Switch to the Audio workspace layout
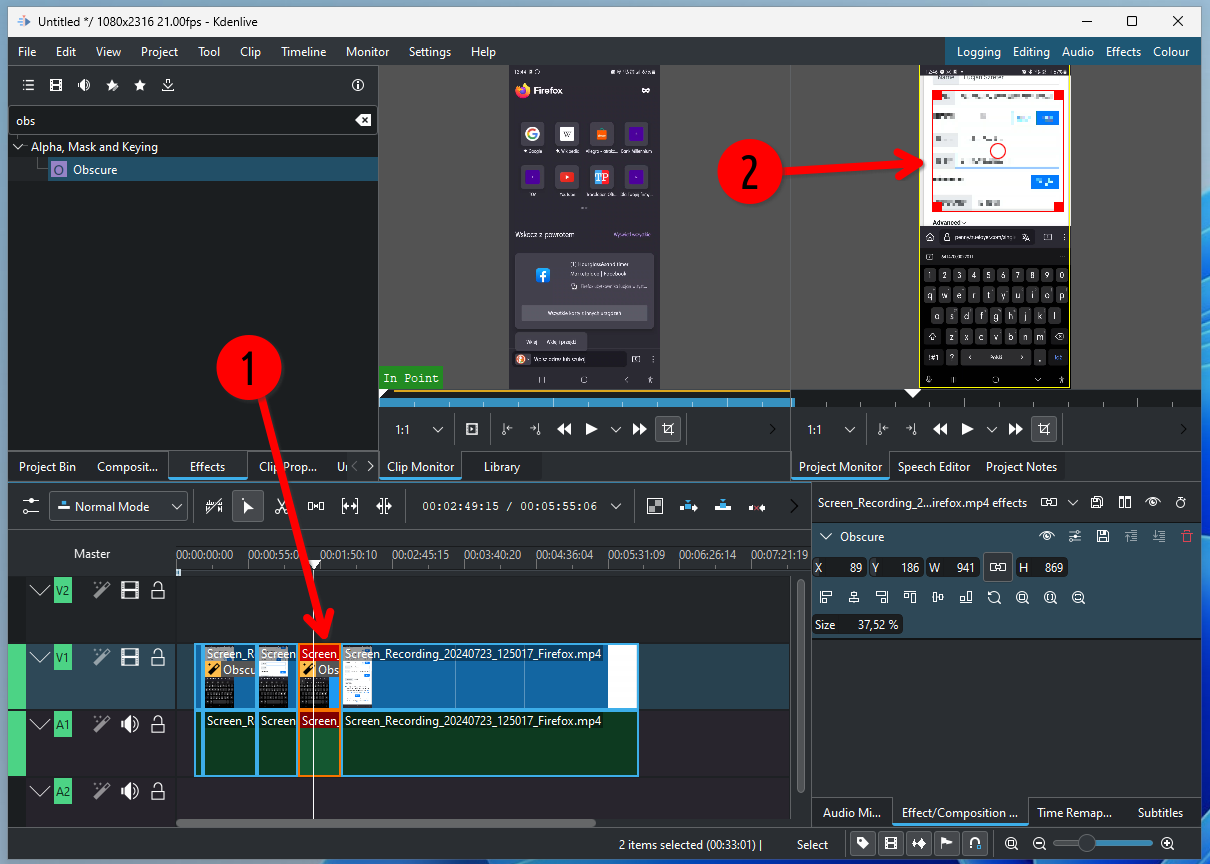The height and width of the screenshot is (864, 1210). [1077, 52]
